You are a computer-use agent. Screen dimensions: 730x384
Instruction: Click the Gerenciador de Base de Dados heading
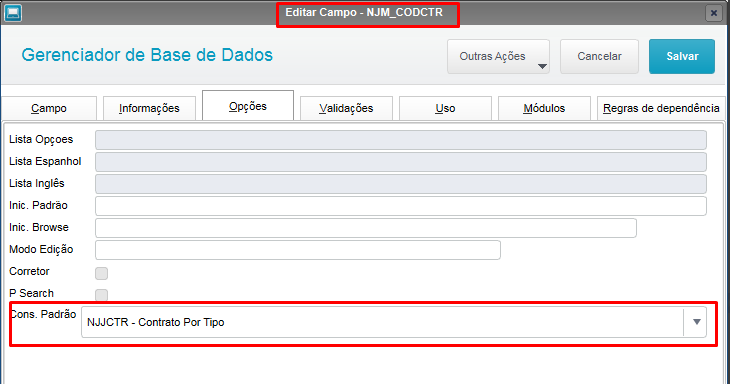[147, 55]
